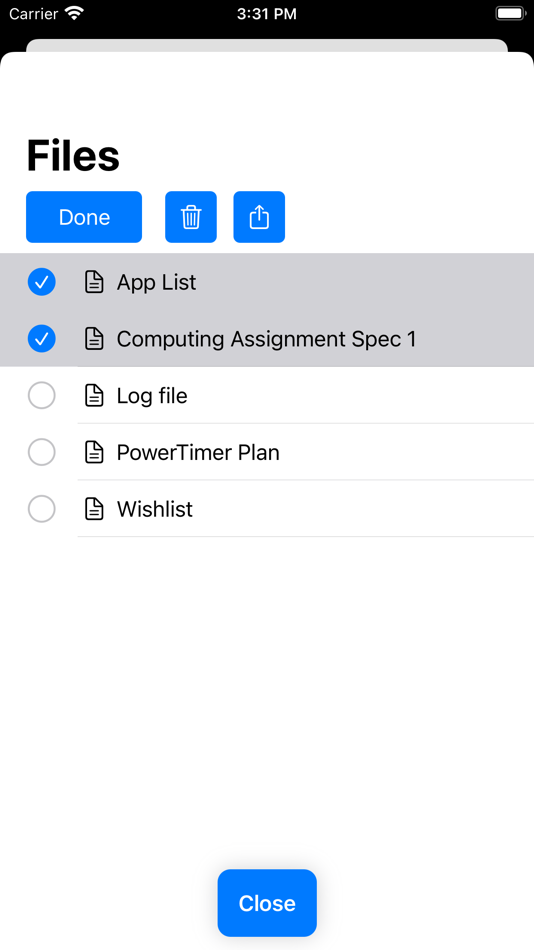Viewport: 534px width, 950px height.
Task: Check the PowerTimer Plan selection circle
Action: coord(42,453)
